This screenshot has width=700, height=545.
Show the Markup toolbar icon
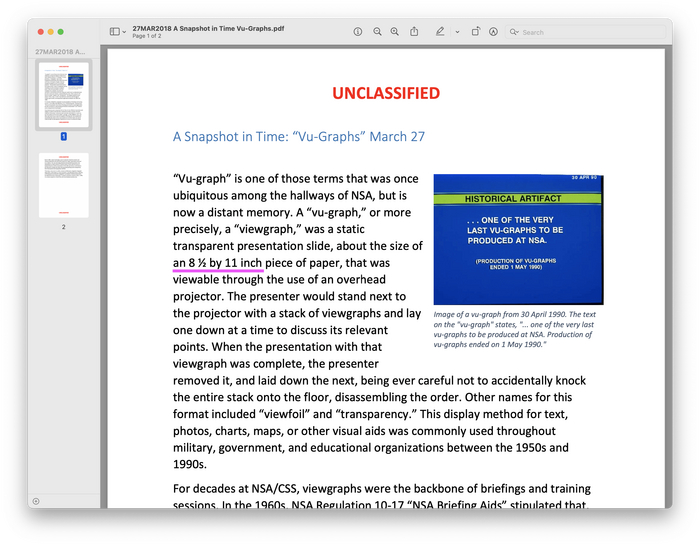pyautogui.click(x=493, y=32)
